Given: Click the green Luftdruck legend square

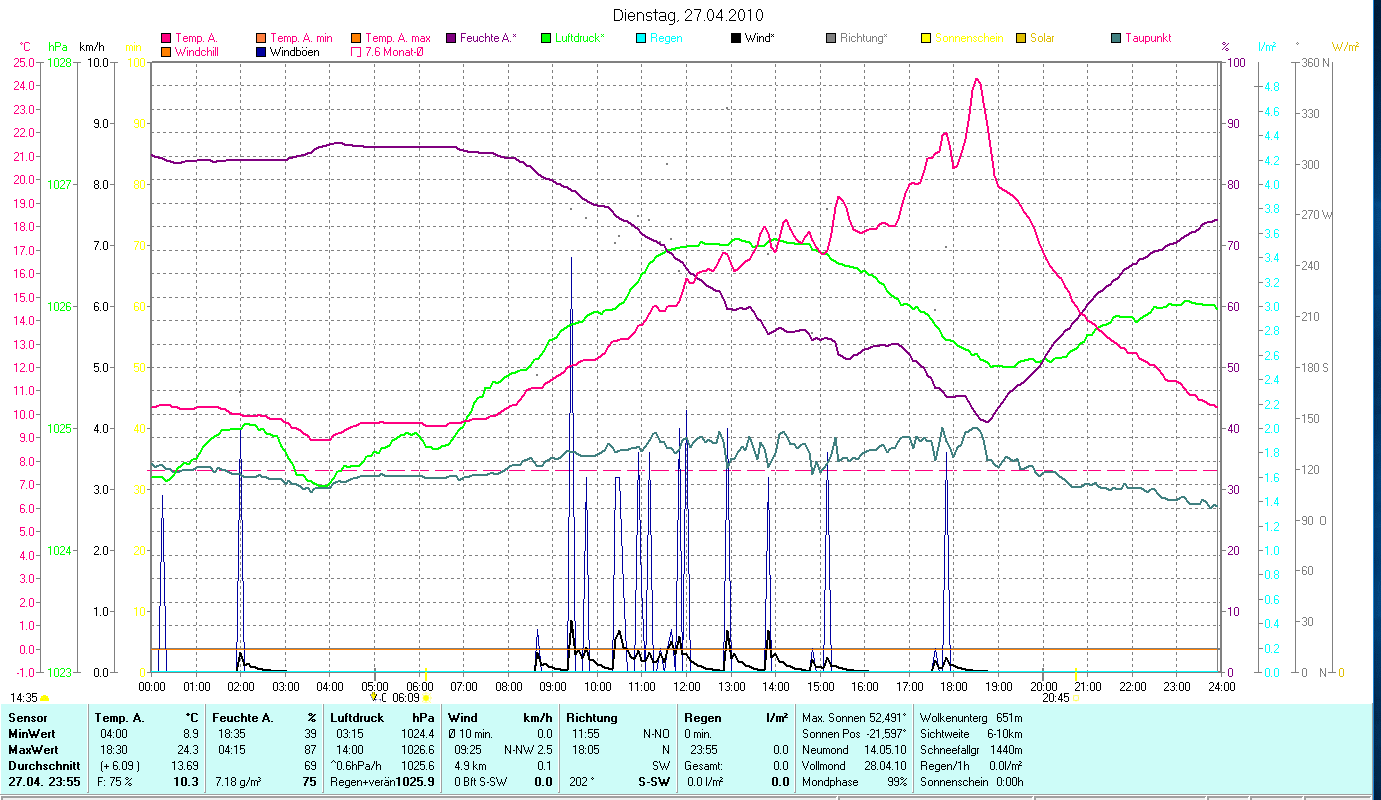Looking at the screenshot, I should click(546, 38).
